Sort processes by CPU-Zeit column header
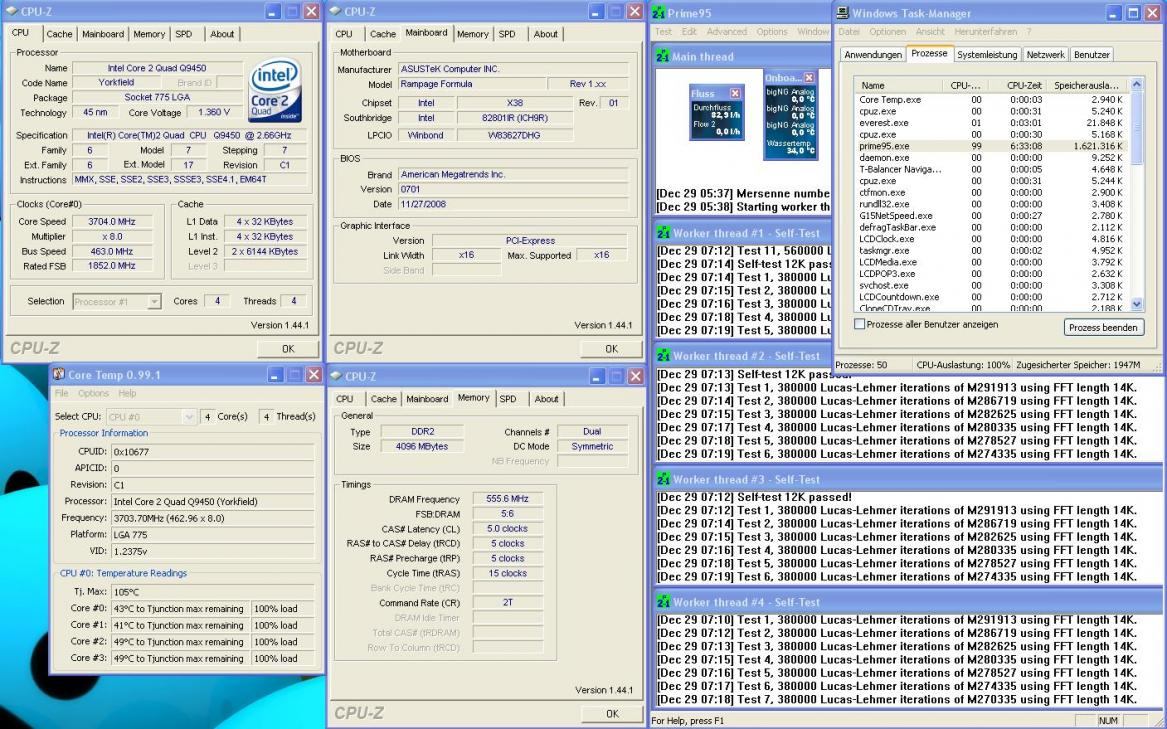The height and width of the screenshot is (729, 1167). (1016, 86)
